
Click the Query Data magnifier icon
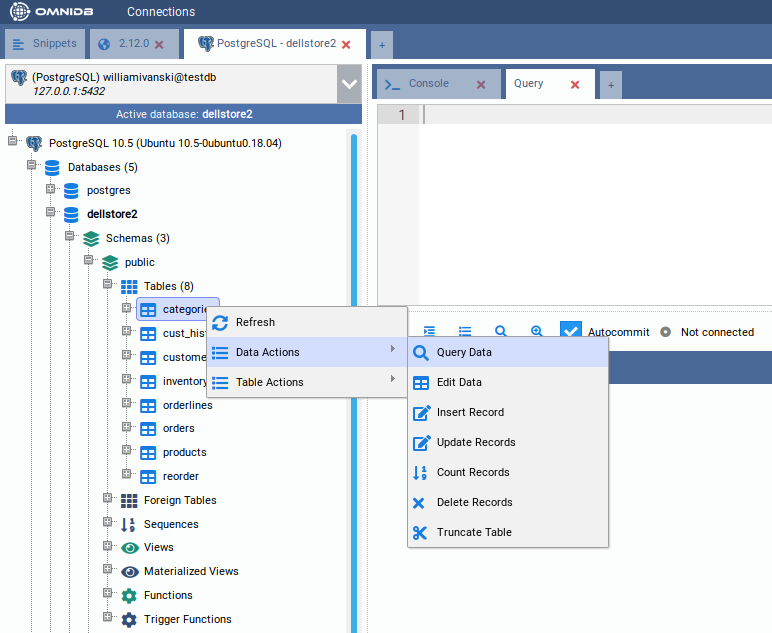click(x=421, y=353)
